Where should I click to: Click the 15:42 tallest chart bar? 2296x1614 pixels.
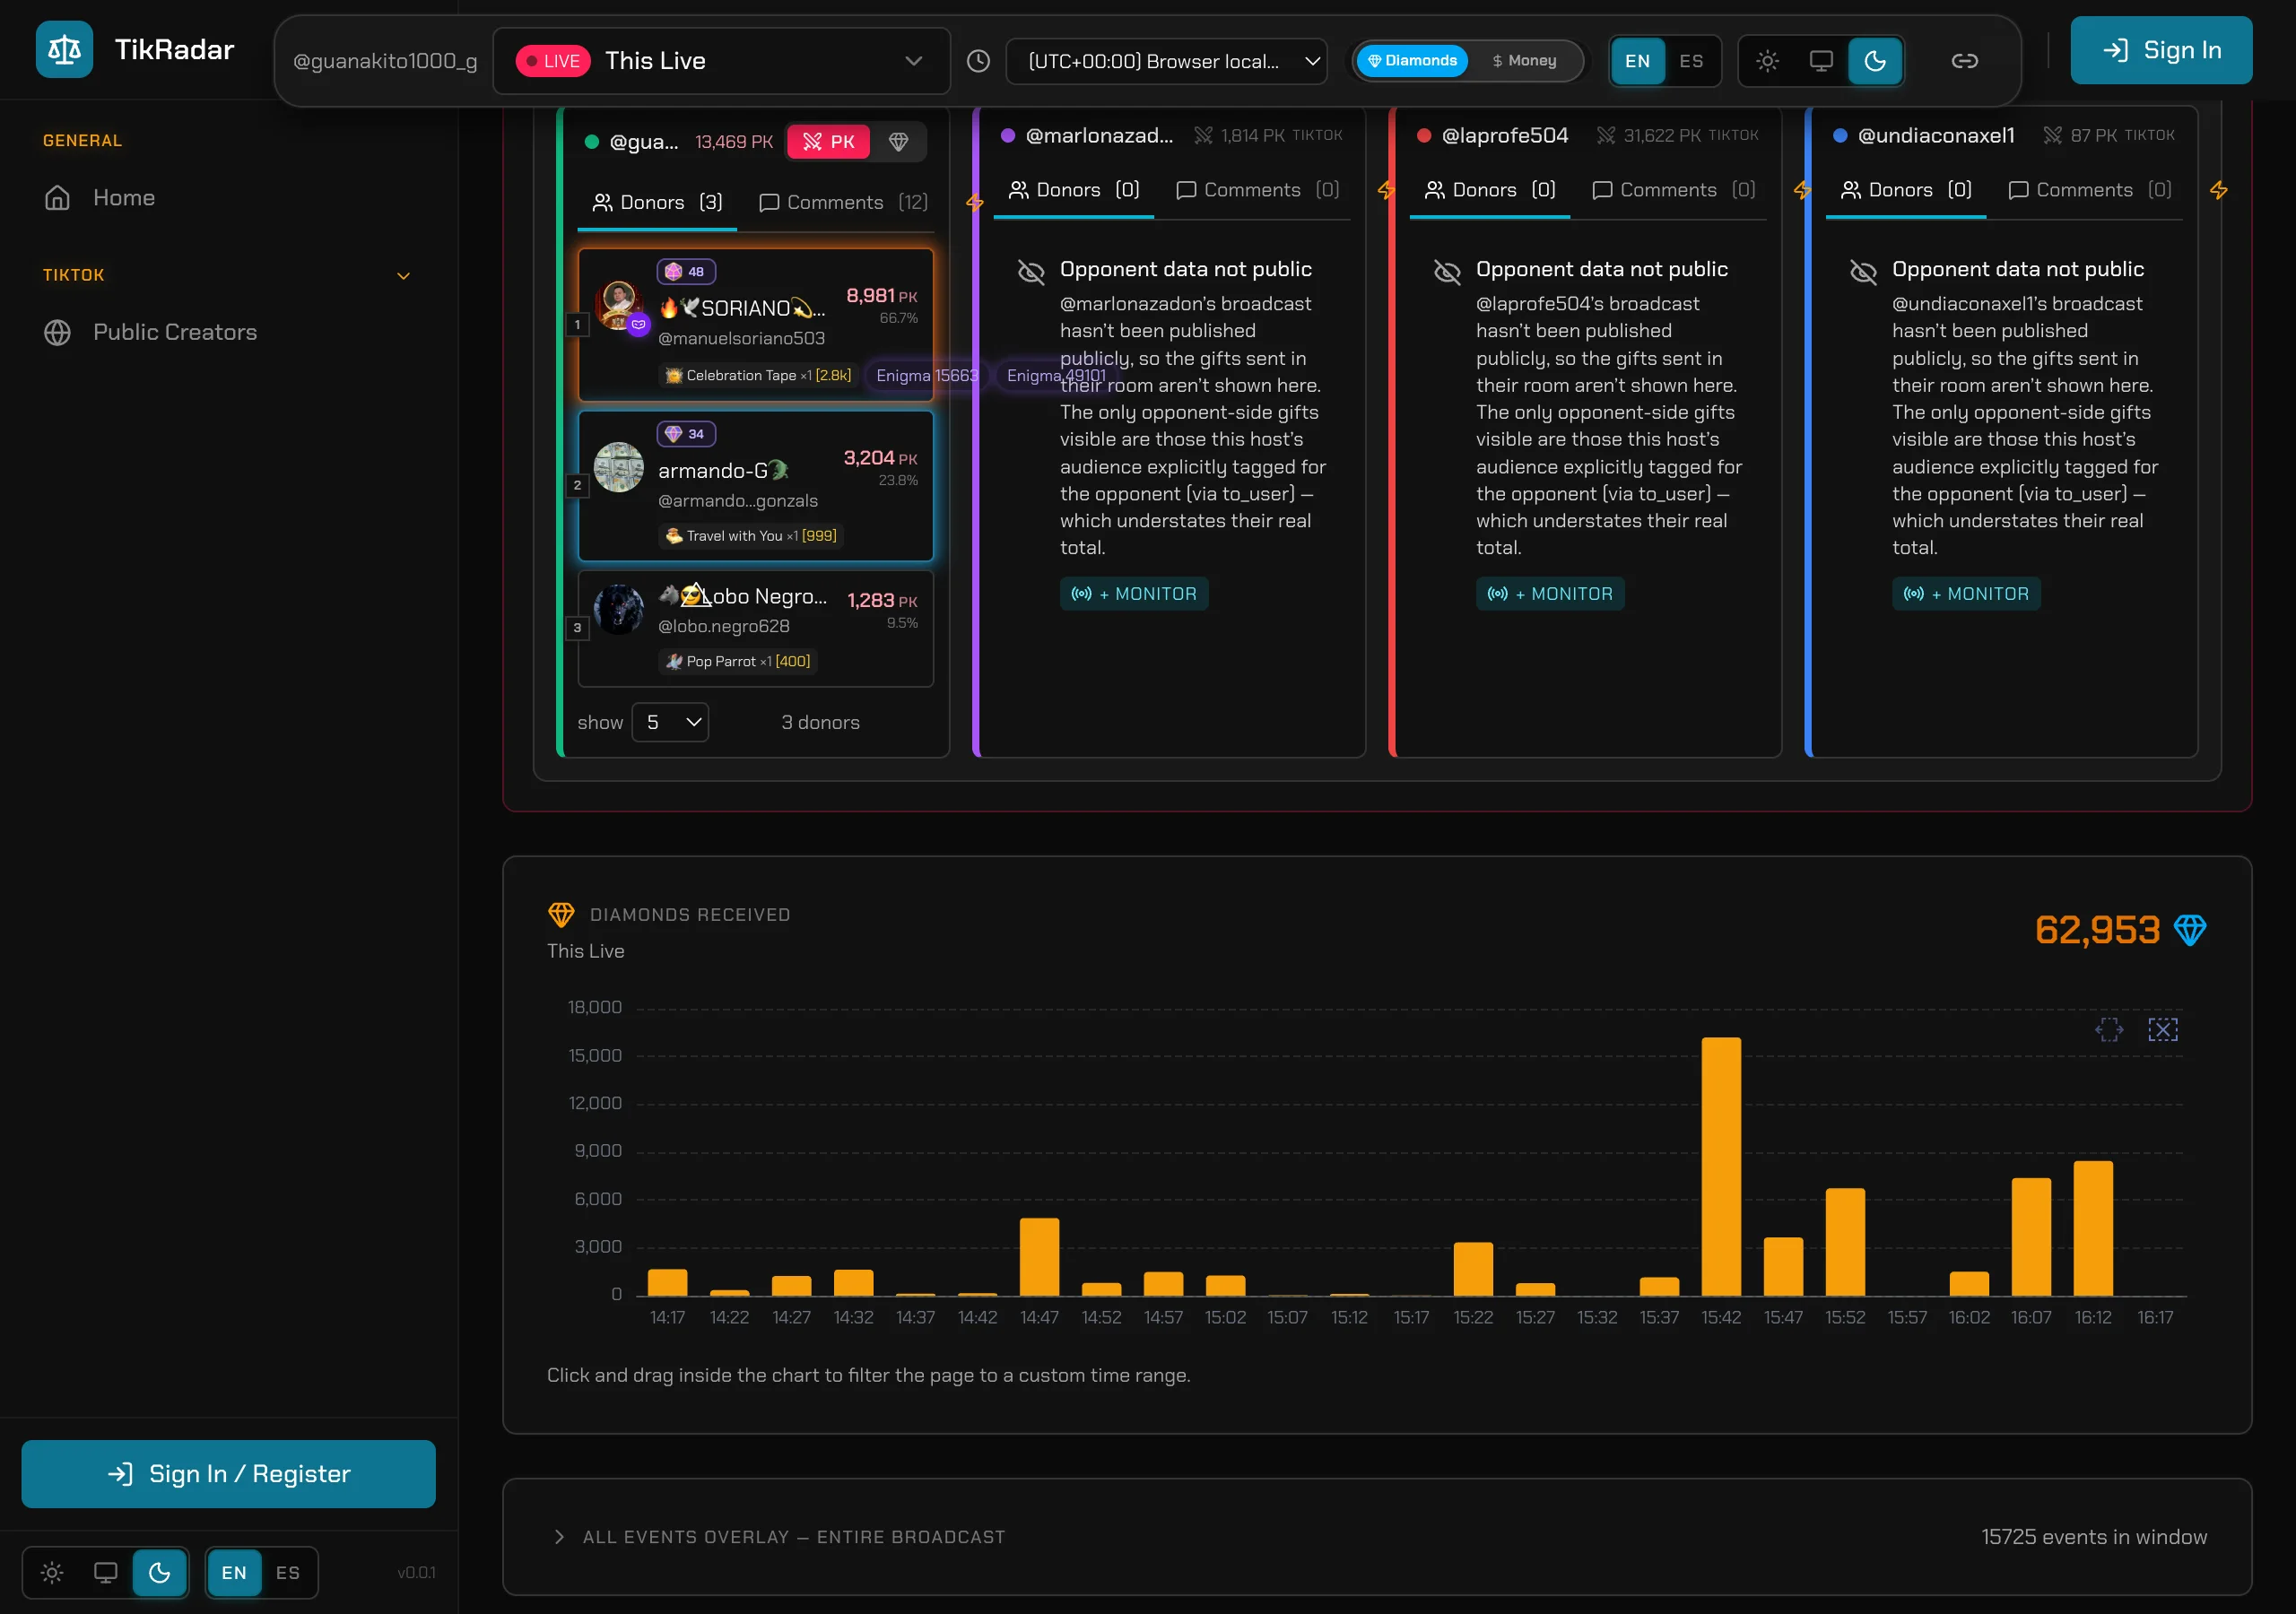point(1721,1166)
